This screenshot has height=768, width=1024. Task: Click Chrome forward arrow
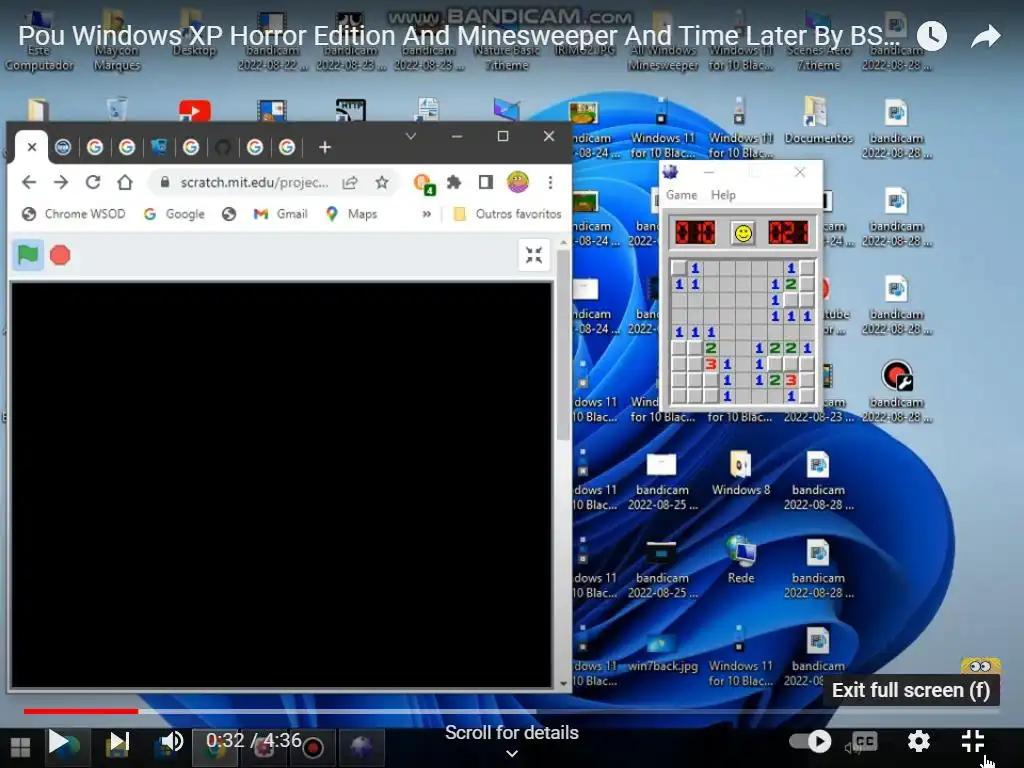(61, 182)
